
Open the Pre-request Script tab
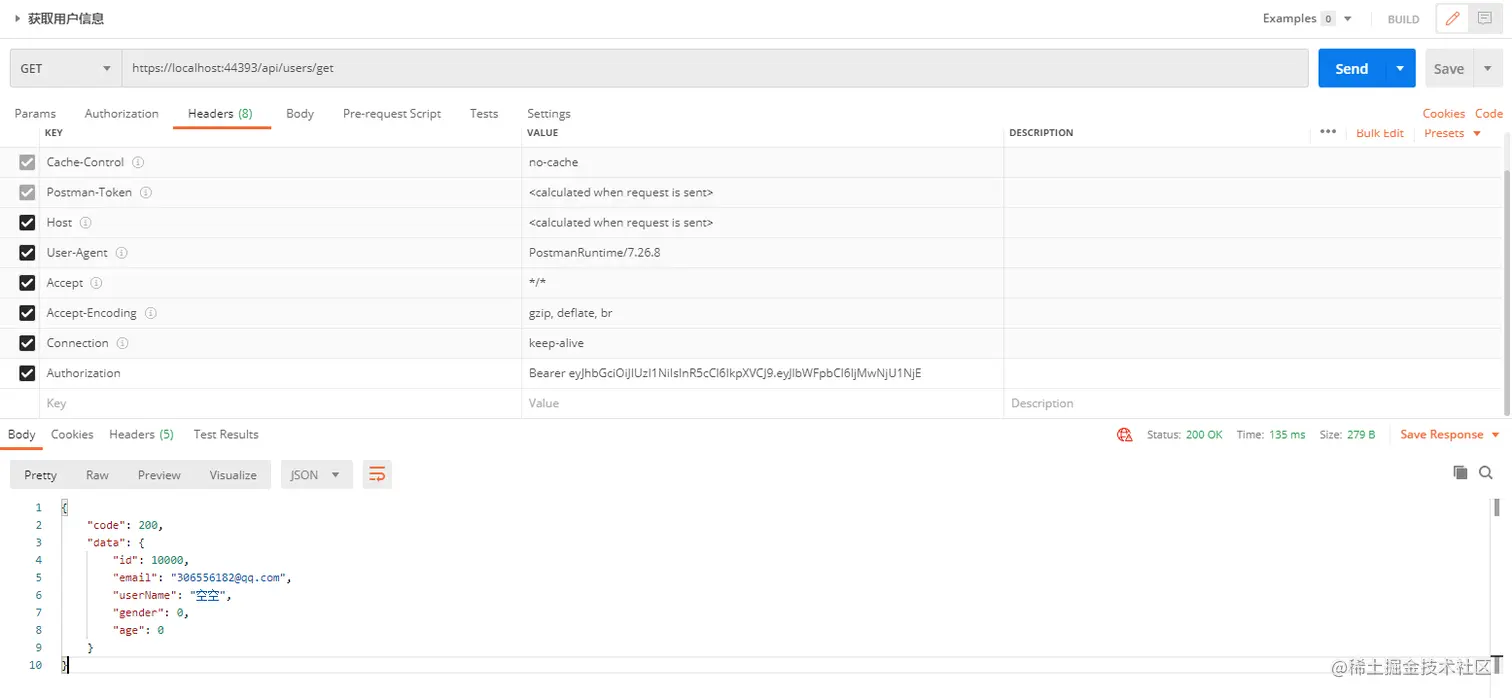coord(392,113)
